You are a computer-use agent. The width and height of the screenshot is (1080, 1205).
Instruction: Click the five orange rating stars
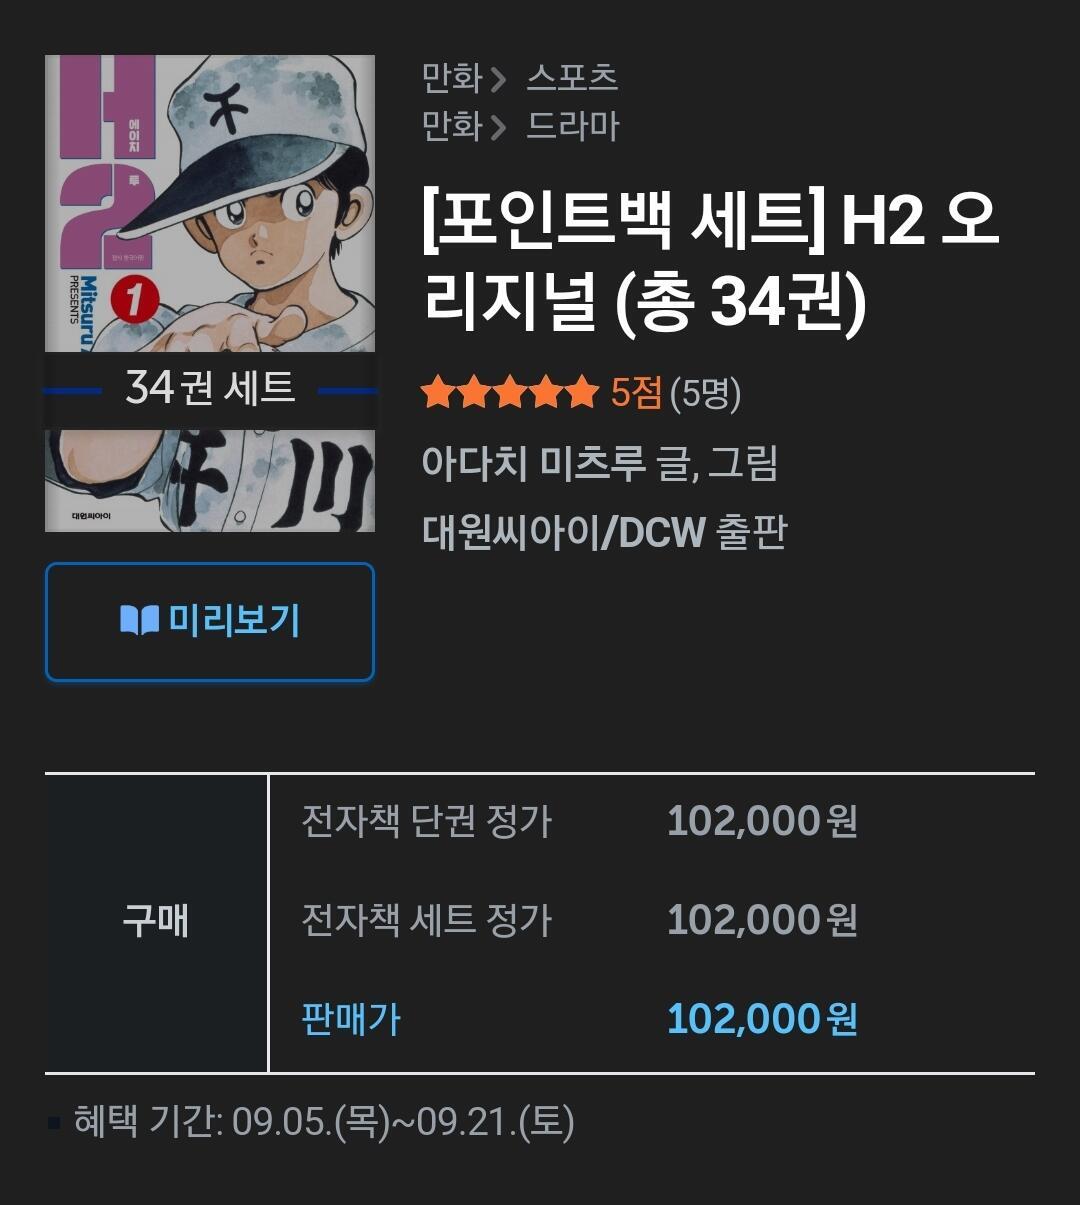pos(510,393)
